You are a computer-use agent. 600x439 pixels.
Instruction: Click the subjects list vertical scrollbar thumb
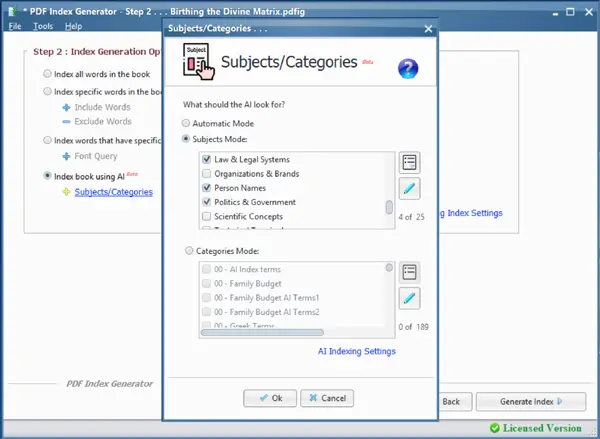(x=389, y=207)
